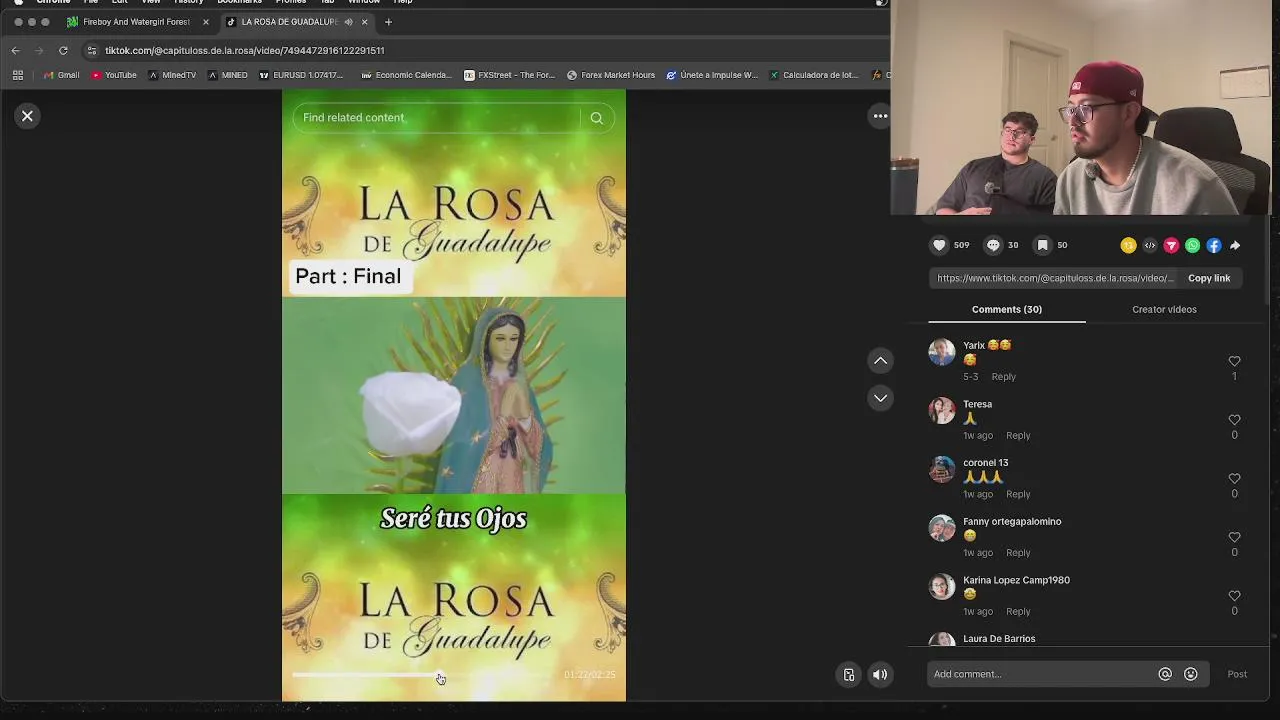Like the video with the heart icon
This screenshot has width=1280, height=720.
pyautogui.click(x=939, y=245)
